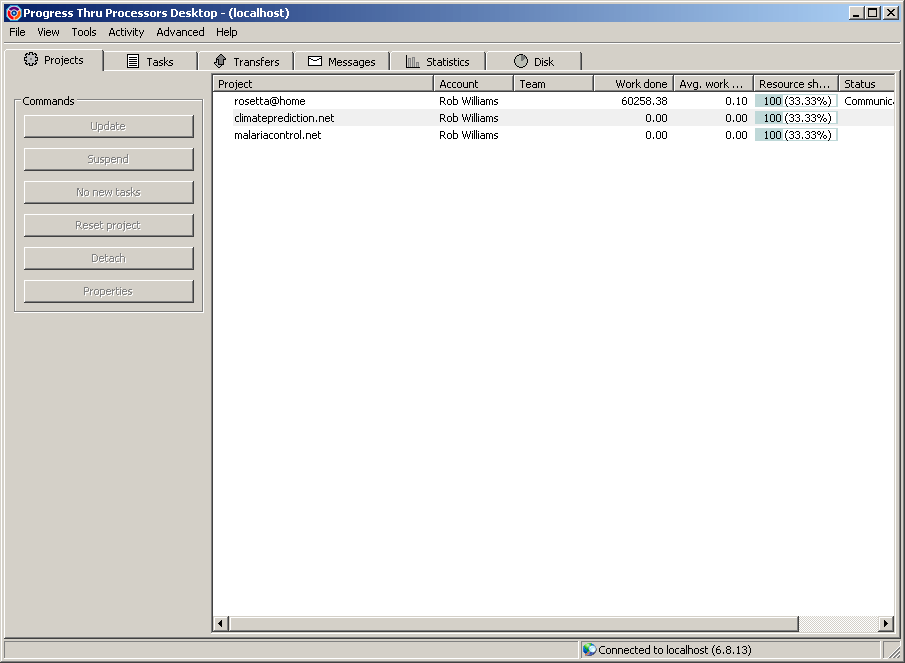Switch to the Tasks tab
Image resolution: width=905 pixels, height=663 pixels.
[151, 61]
